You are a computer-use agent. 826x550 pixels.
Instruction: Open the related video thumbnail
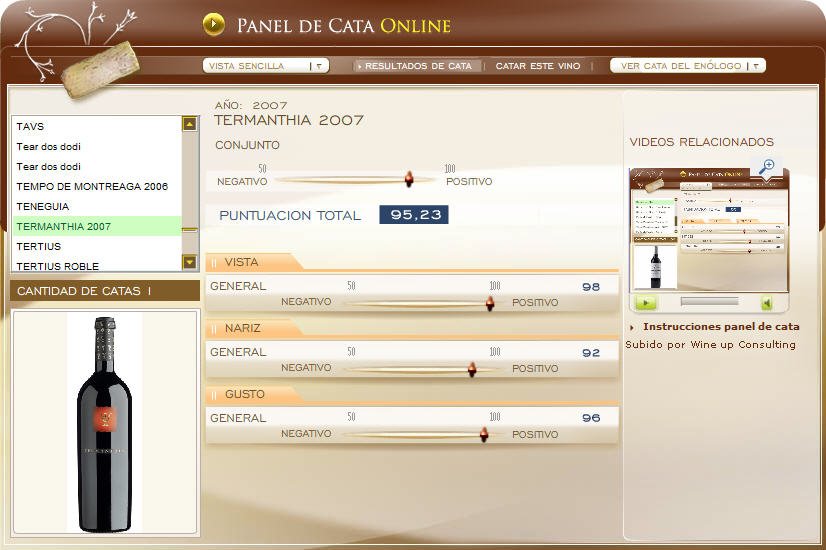click(x=709, y=230)
